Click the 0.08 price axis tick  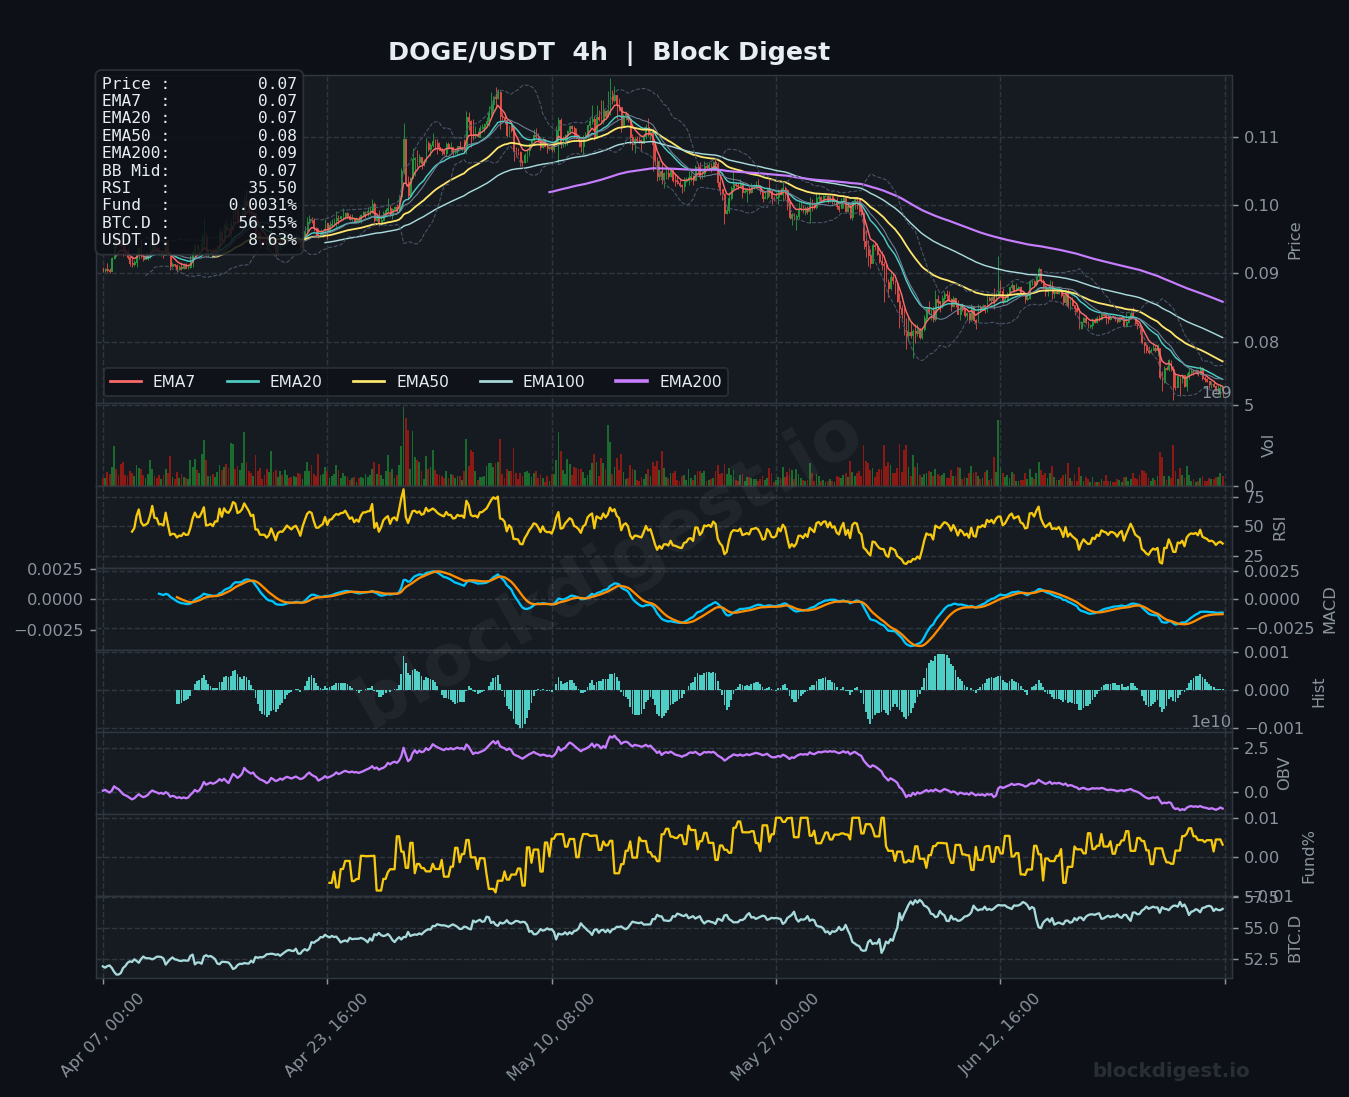coord(1261,343)
